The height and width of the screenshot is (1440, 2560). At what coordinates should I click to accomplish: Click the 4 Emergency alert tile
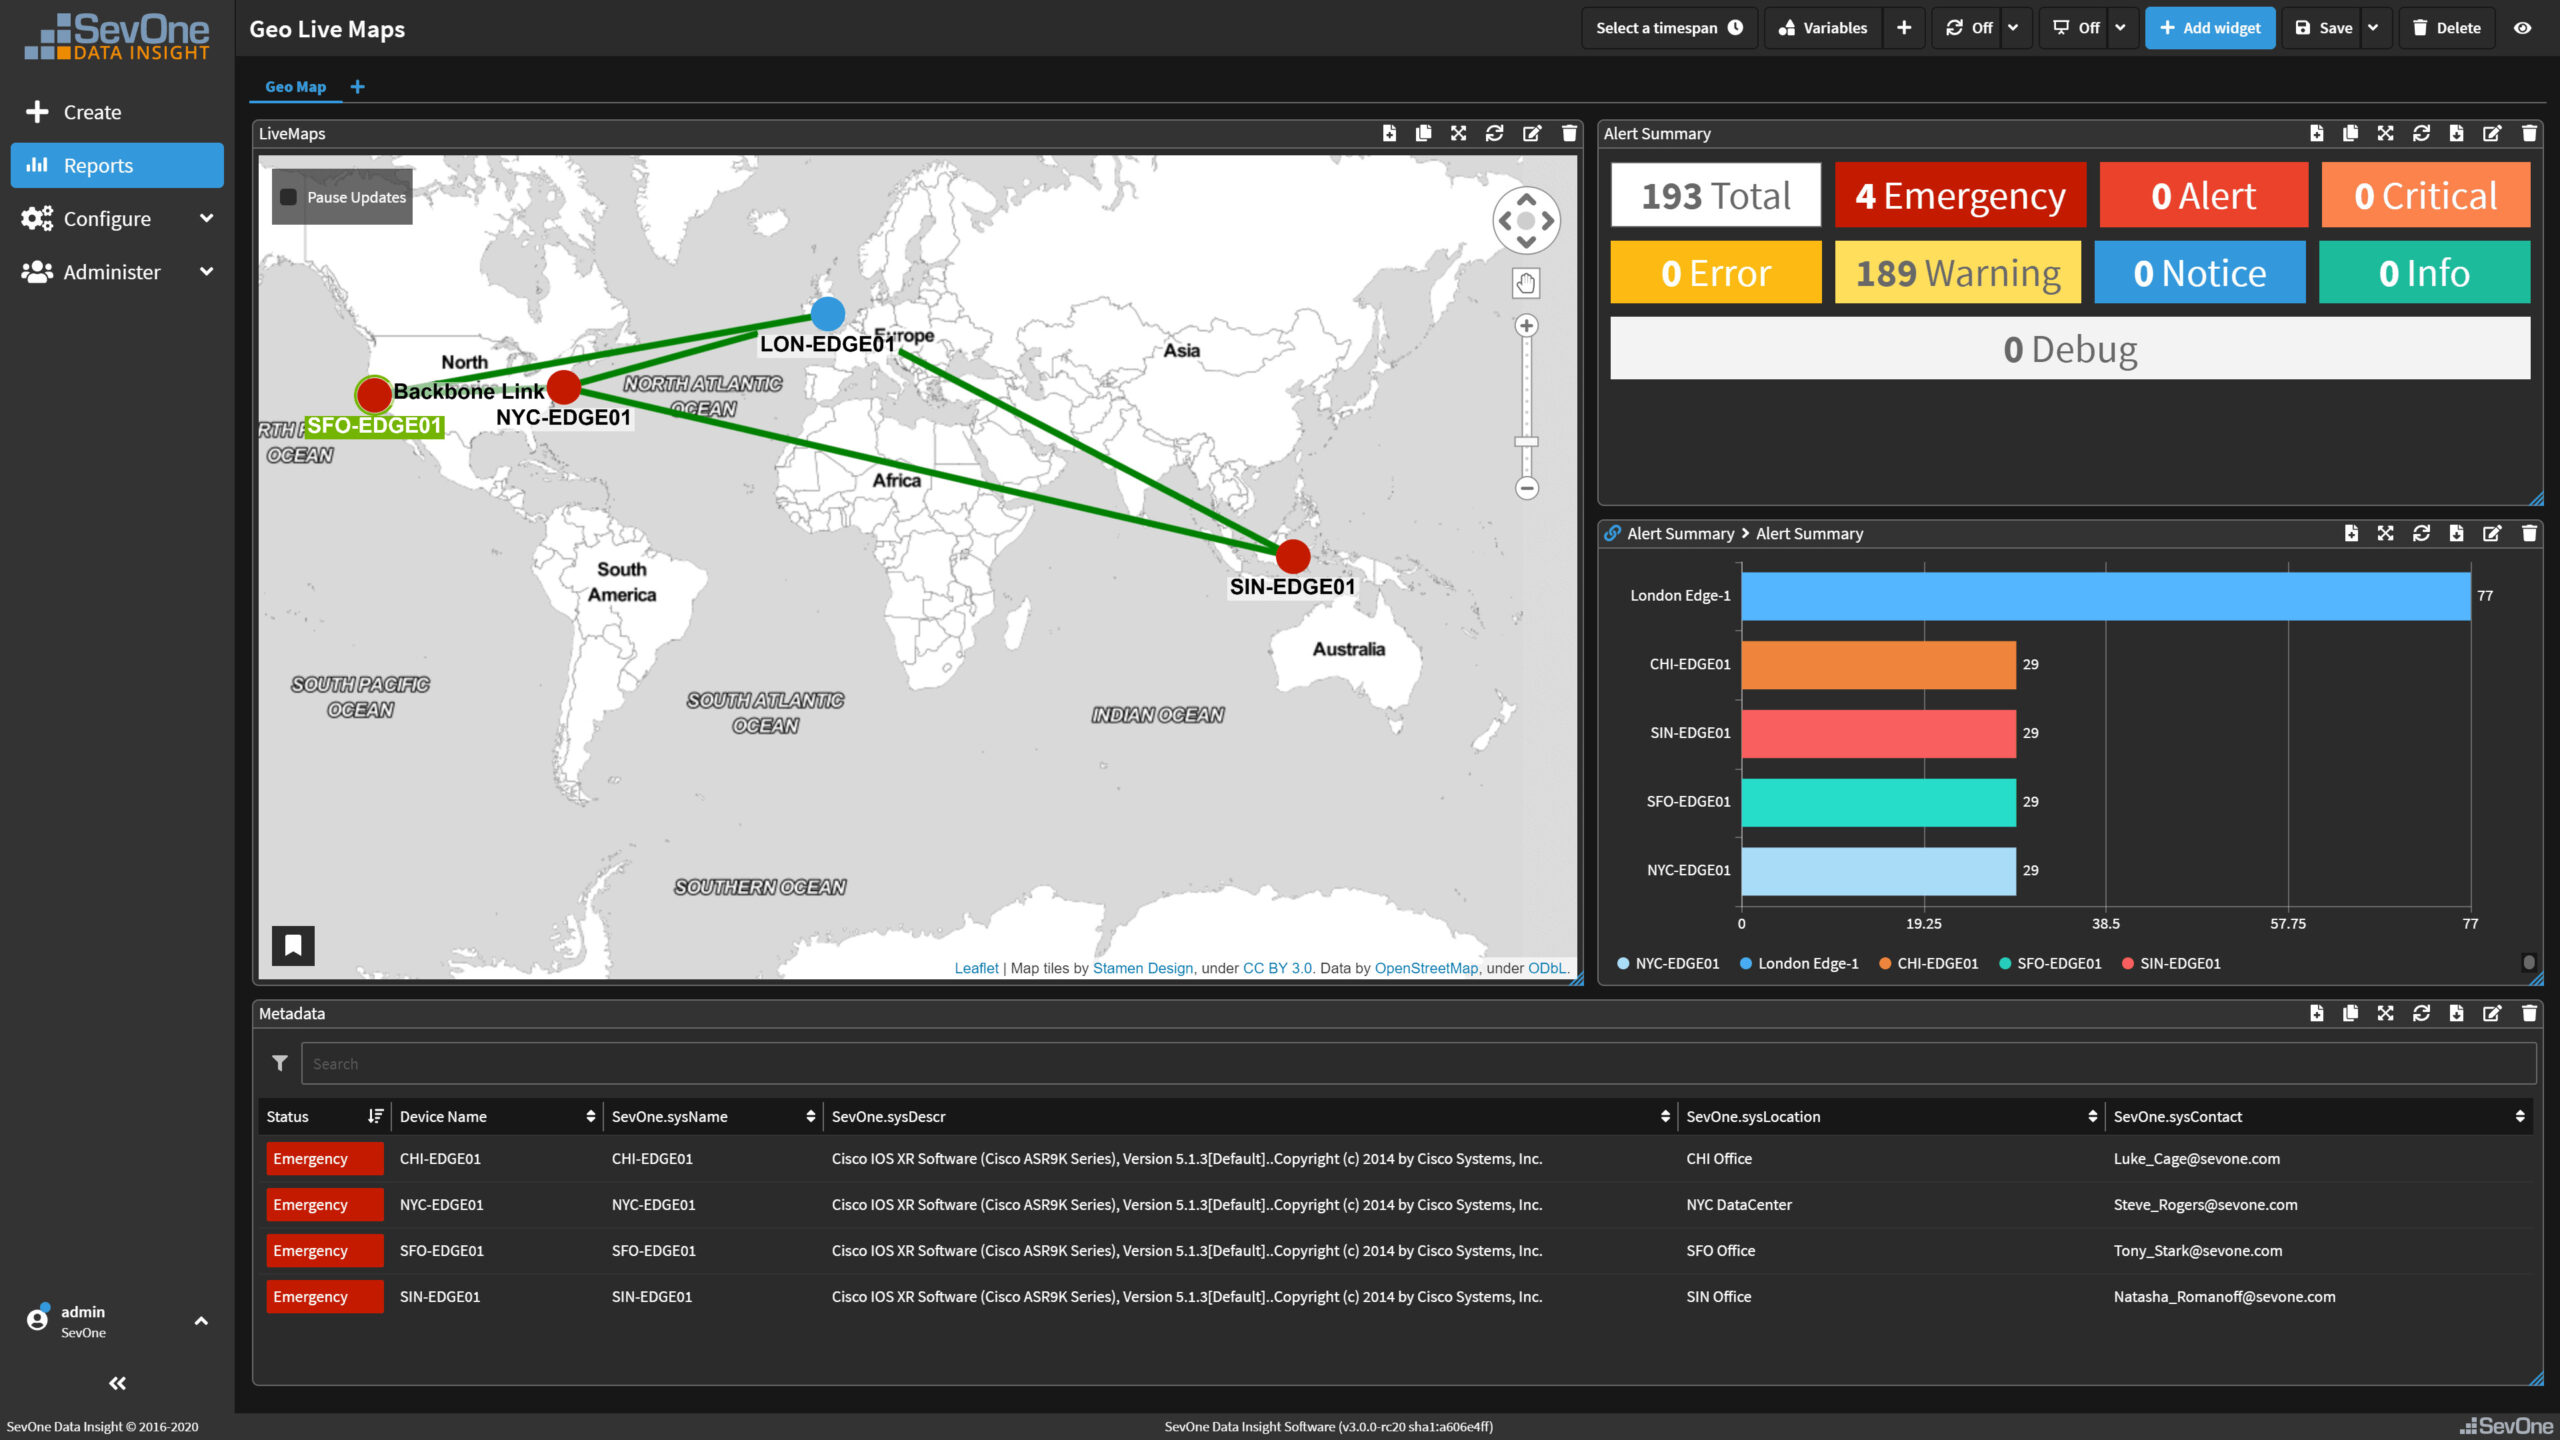pyautogui.click(x=1960, y=195)
